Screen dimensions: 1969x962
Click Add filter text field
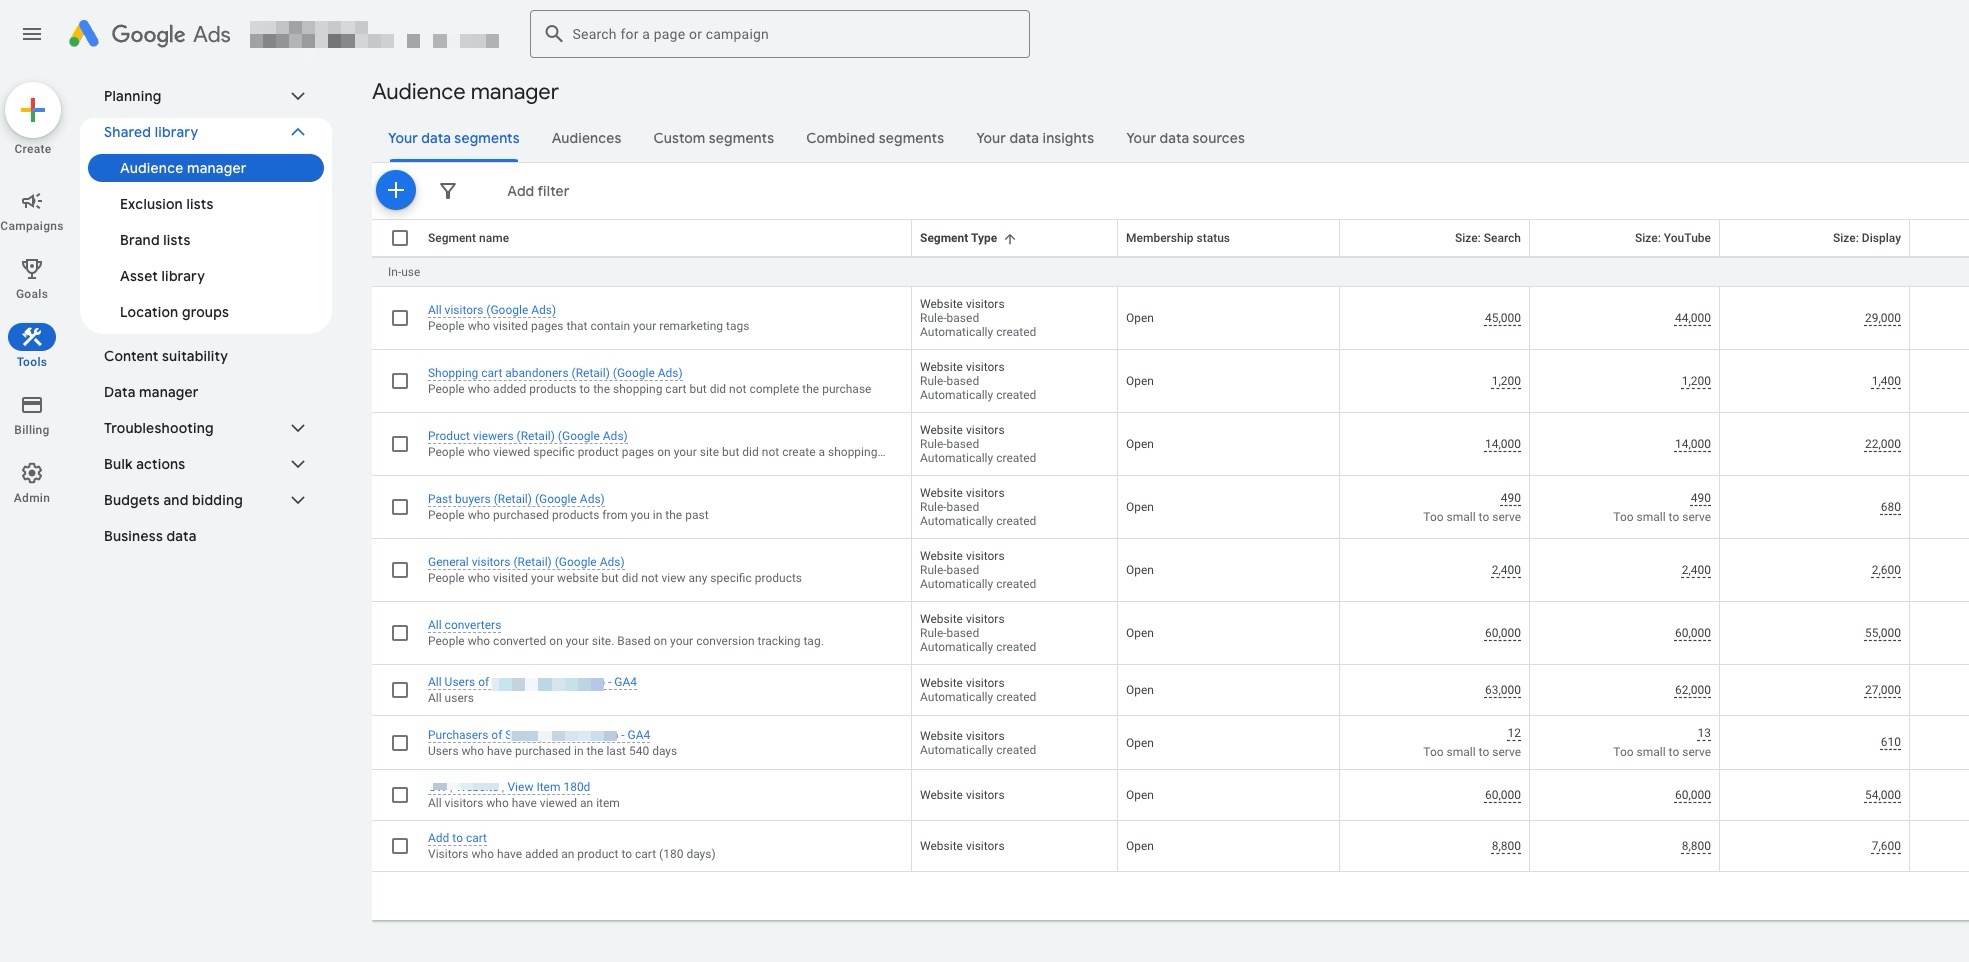tap(538, 191)
